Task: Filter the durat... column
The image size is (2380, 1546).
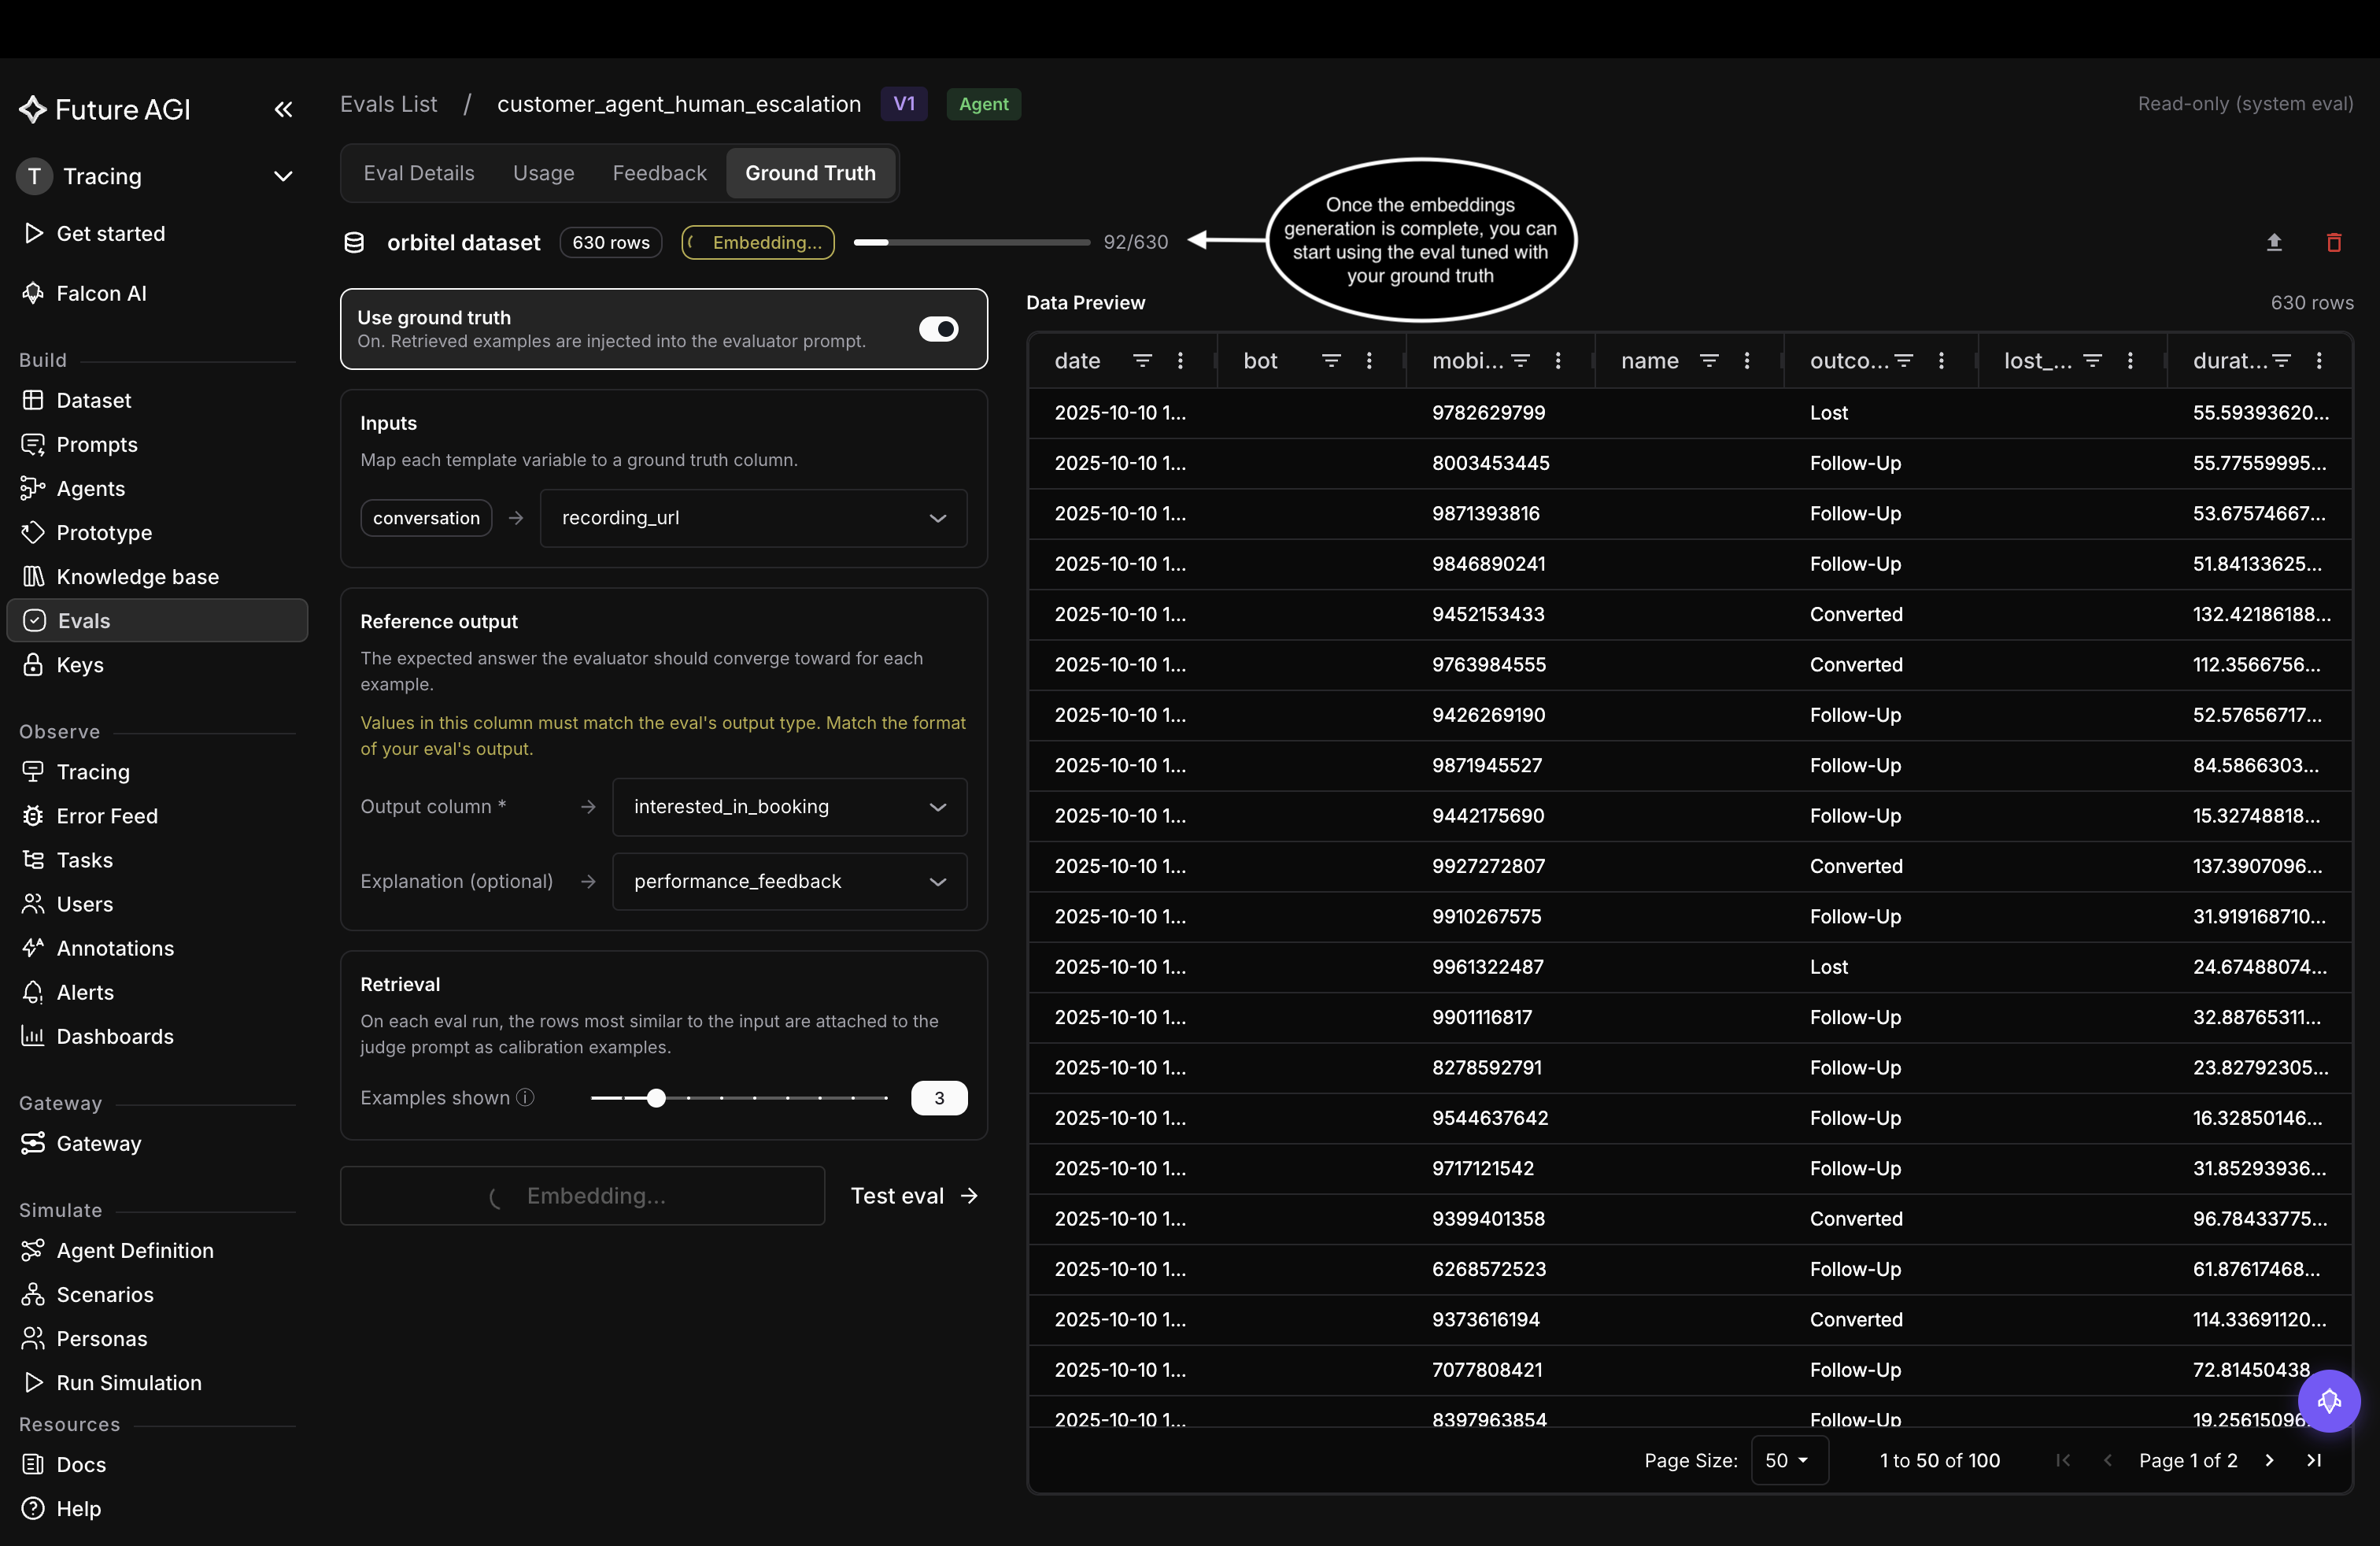Action: (x=2281, y=361)
